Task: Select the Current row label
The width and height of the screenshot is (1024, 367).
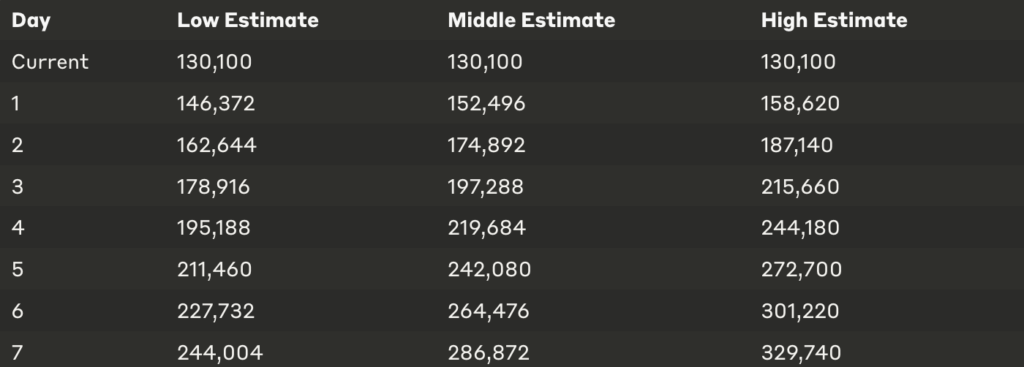Action: [x=50, y=62]
